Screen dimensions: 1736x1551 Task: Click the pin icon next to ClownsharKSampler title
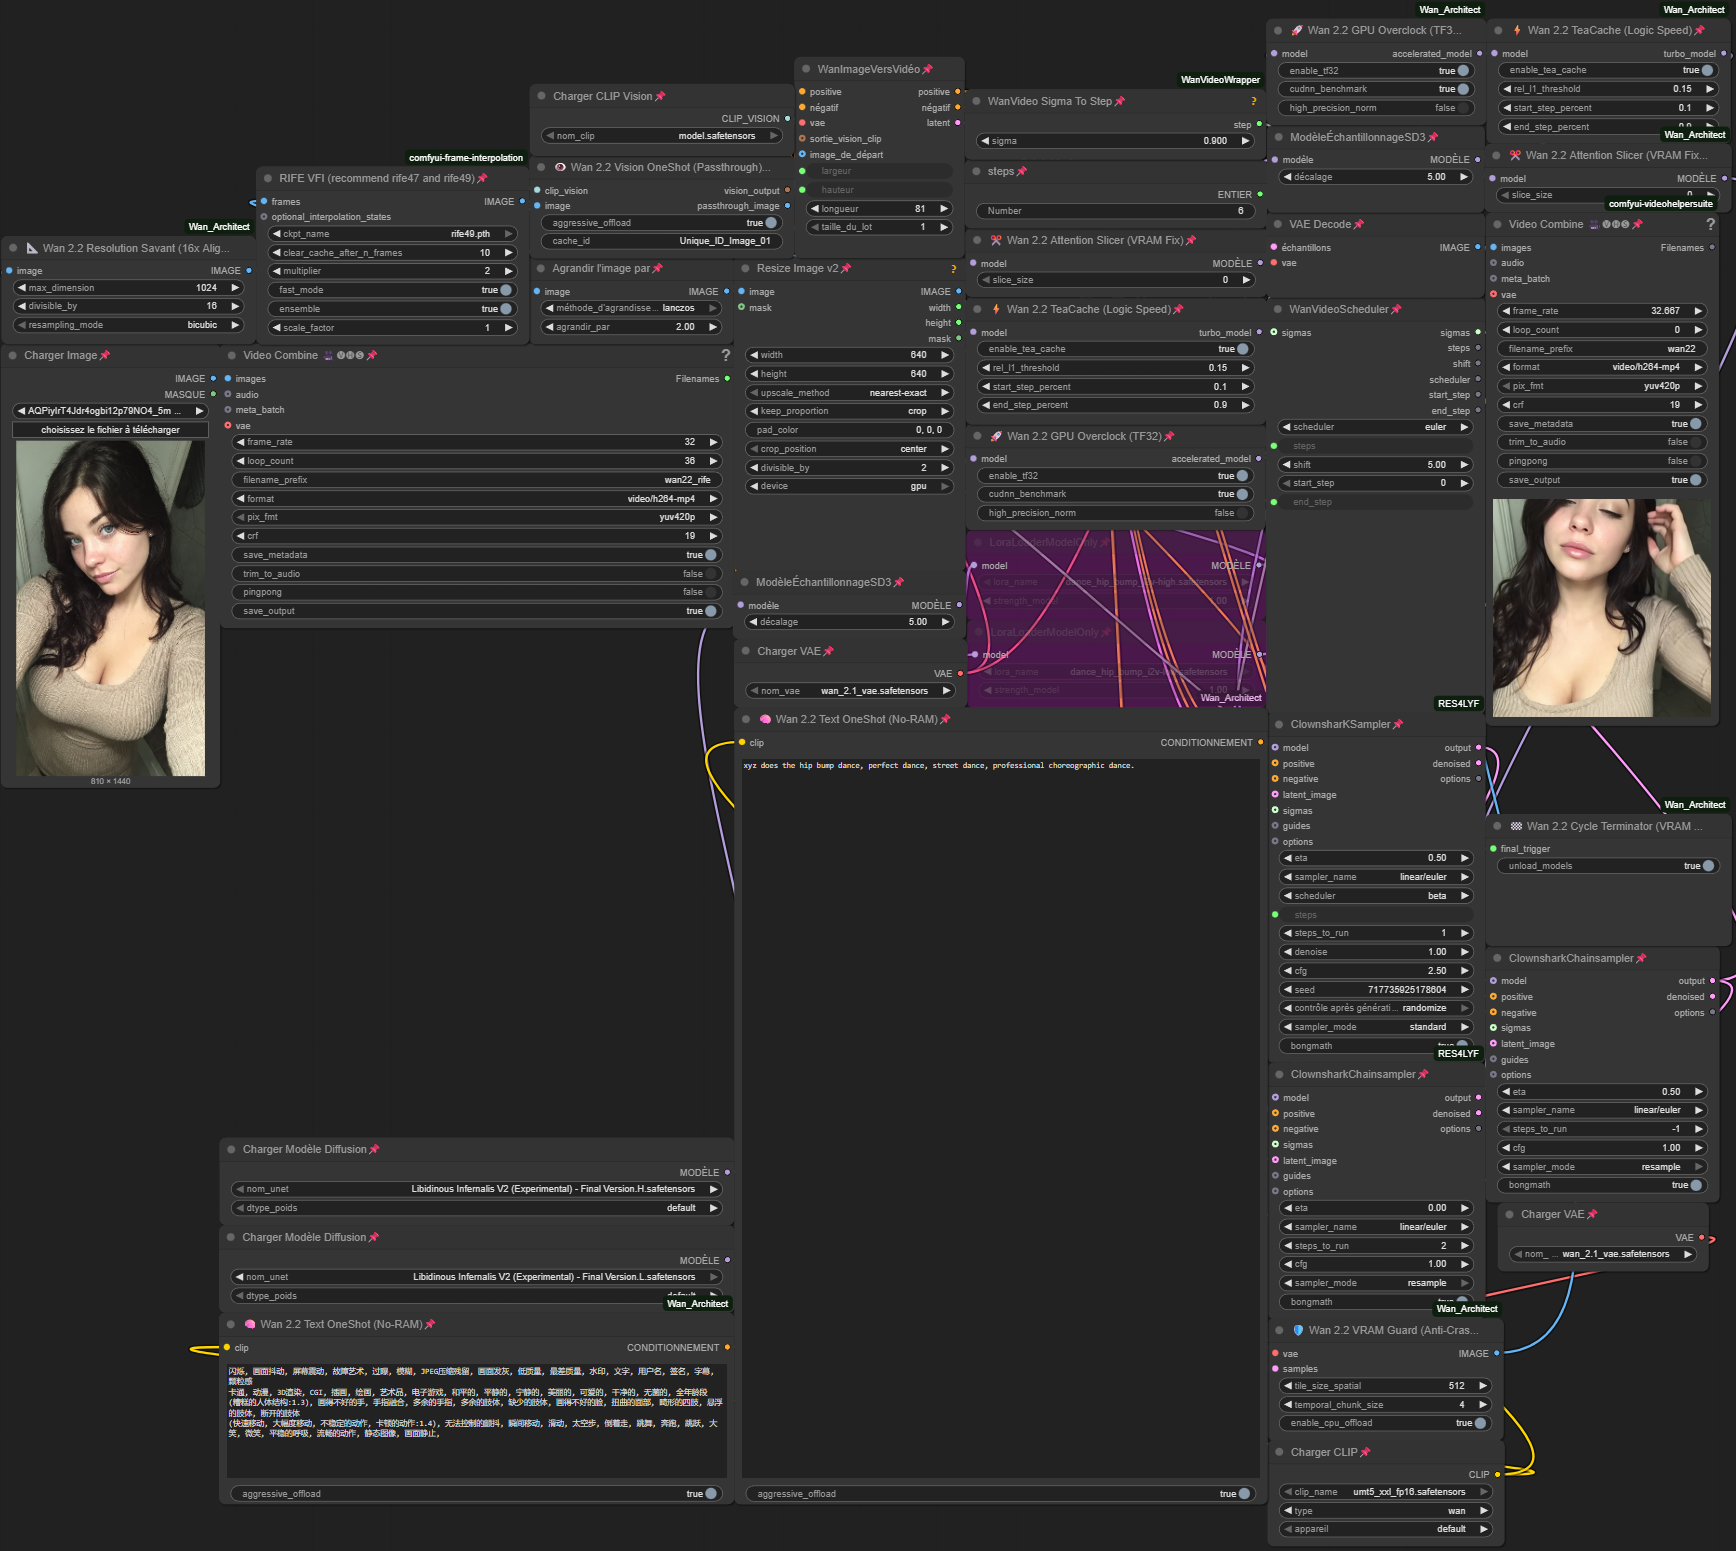(x=1398, y=724)
